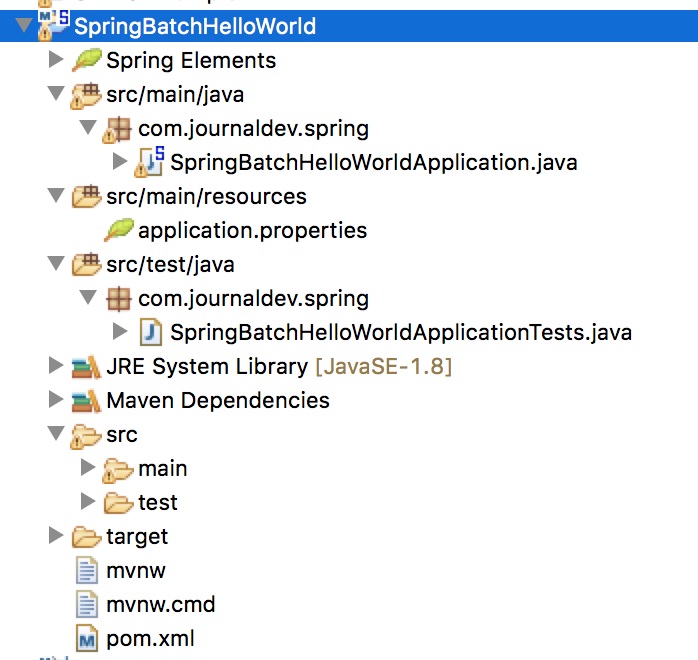
Task: Select the test folder label
Action: coord(158,503)
